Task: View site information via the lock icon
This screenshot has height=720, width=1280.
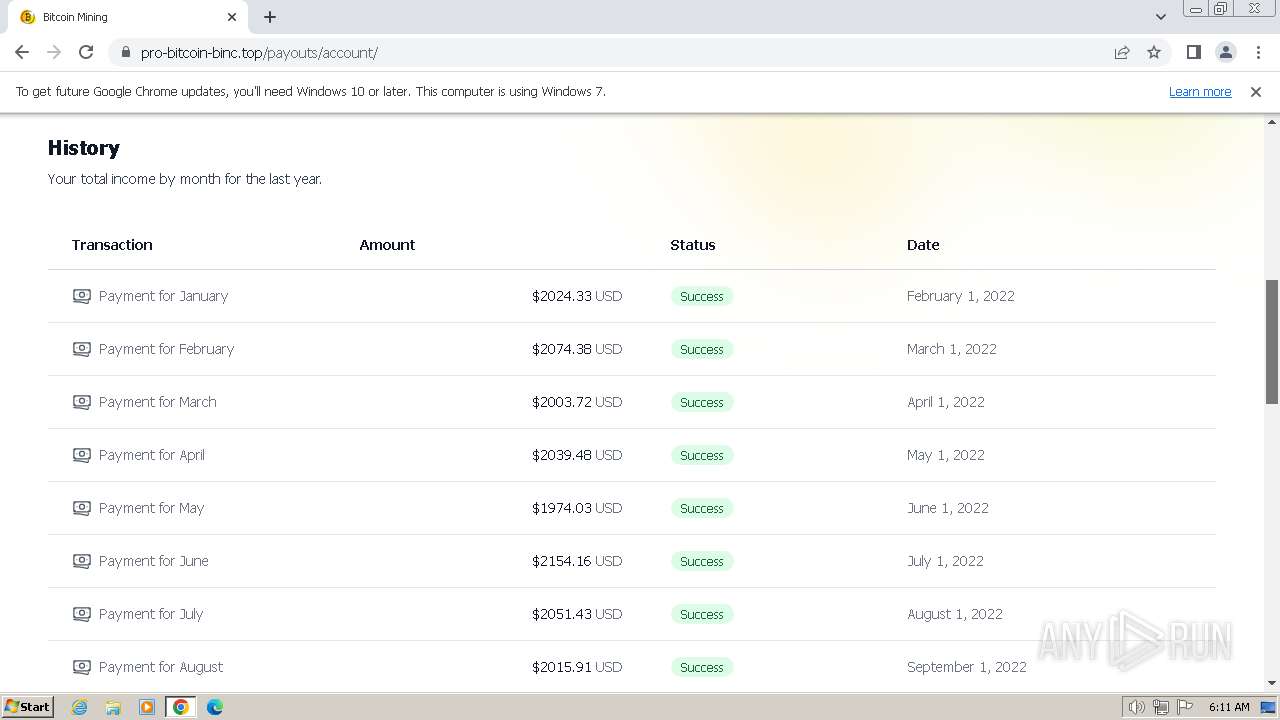Action: [125, 52]
